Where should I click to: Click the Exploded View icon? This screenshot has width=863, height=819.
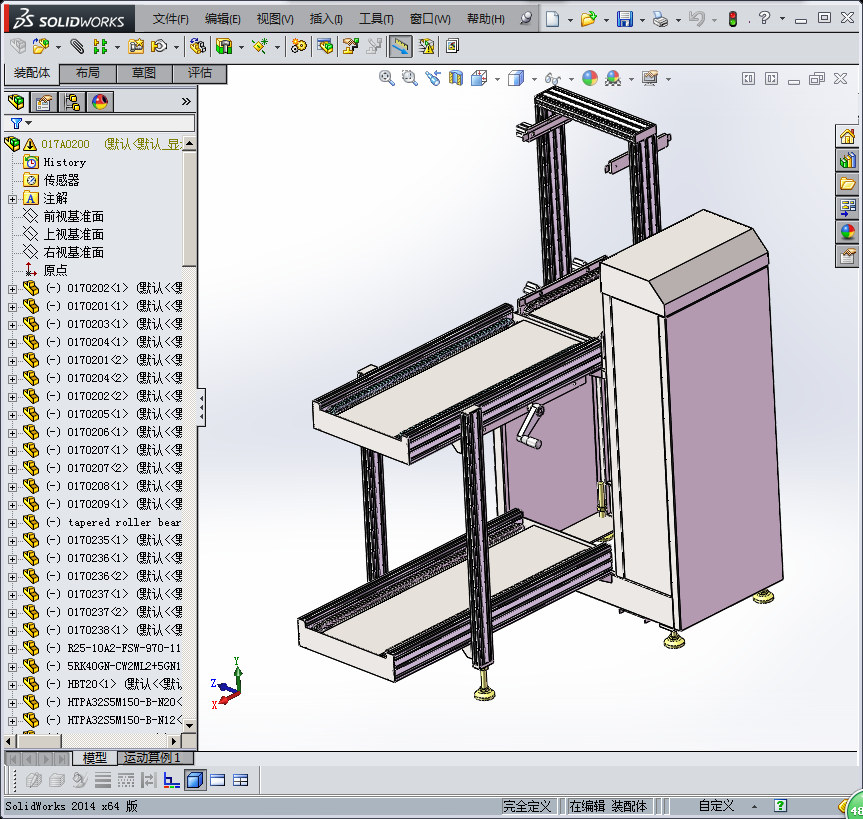(x=351, y=46)
